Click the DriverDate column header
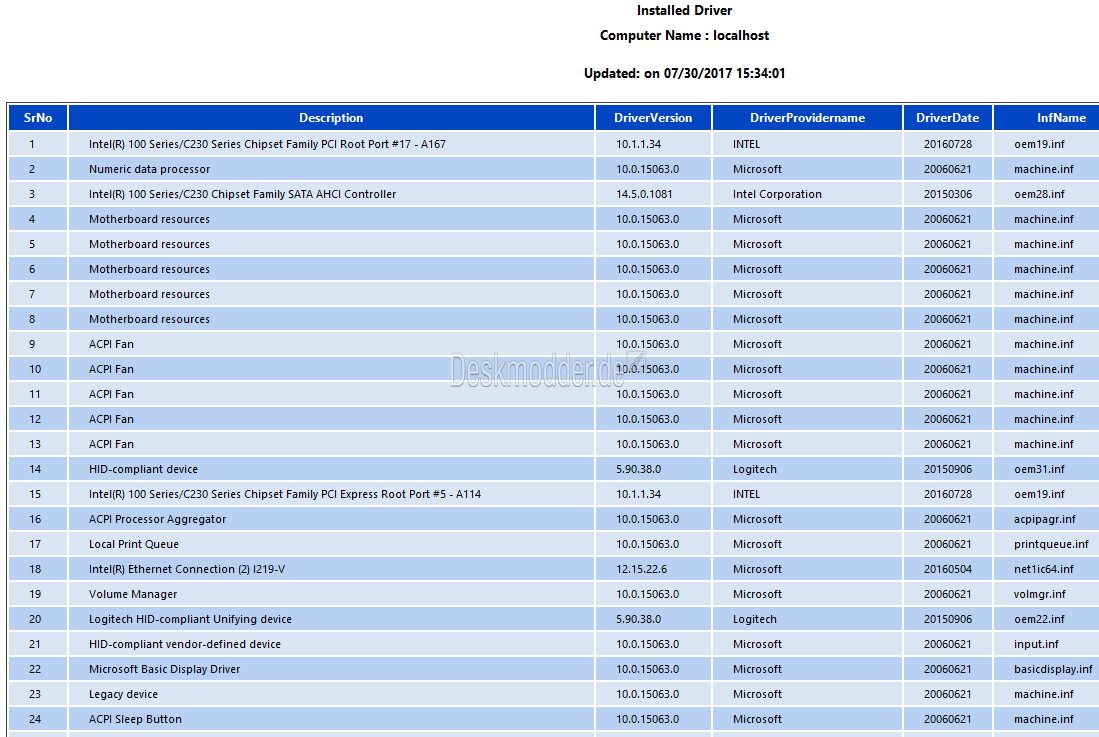This screenshot has width=1099, height=737. click(x=948, y=118)
